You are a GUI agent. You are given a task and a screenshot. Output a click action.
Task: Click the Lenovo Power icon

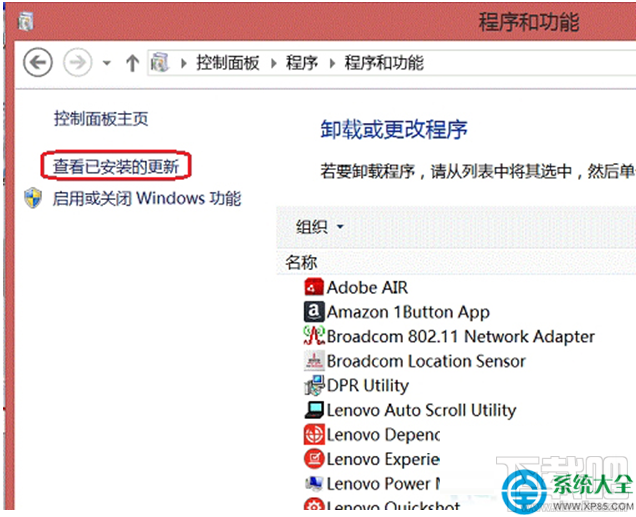point(314,483)
